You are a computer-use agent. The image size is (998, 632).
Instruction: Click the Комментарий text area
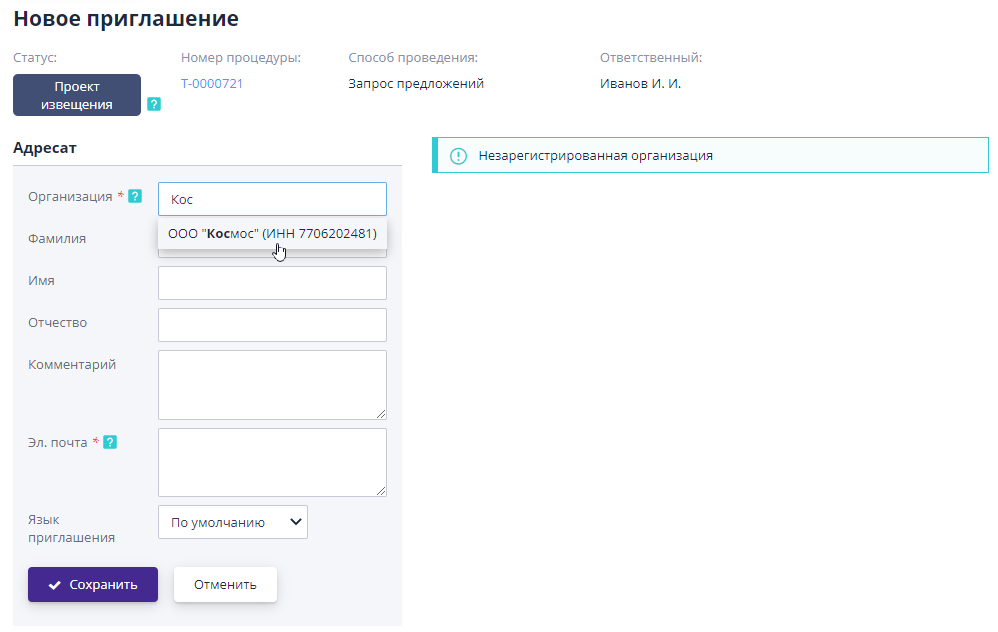pos(271,385)
